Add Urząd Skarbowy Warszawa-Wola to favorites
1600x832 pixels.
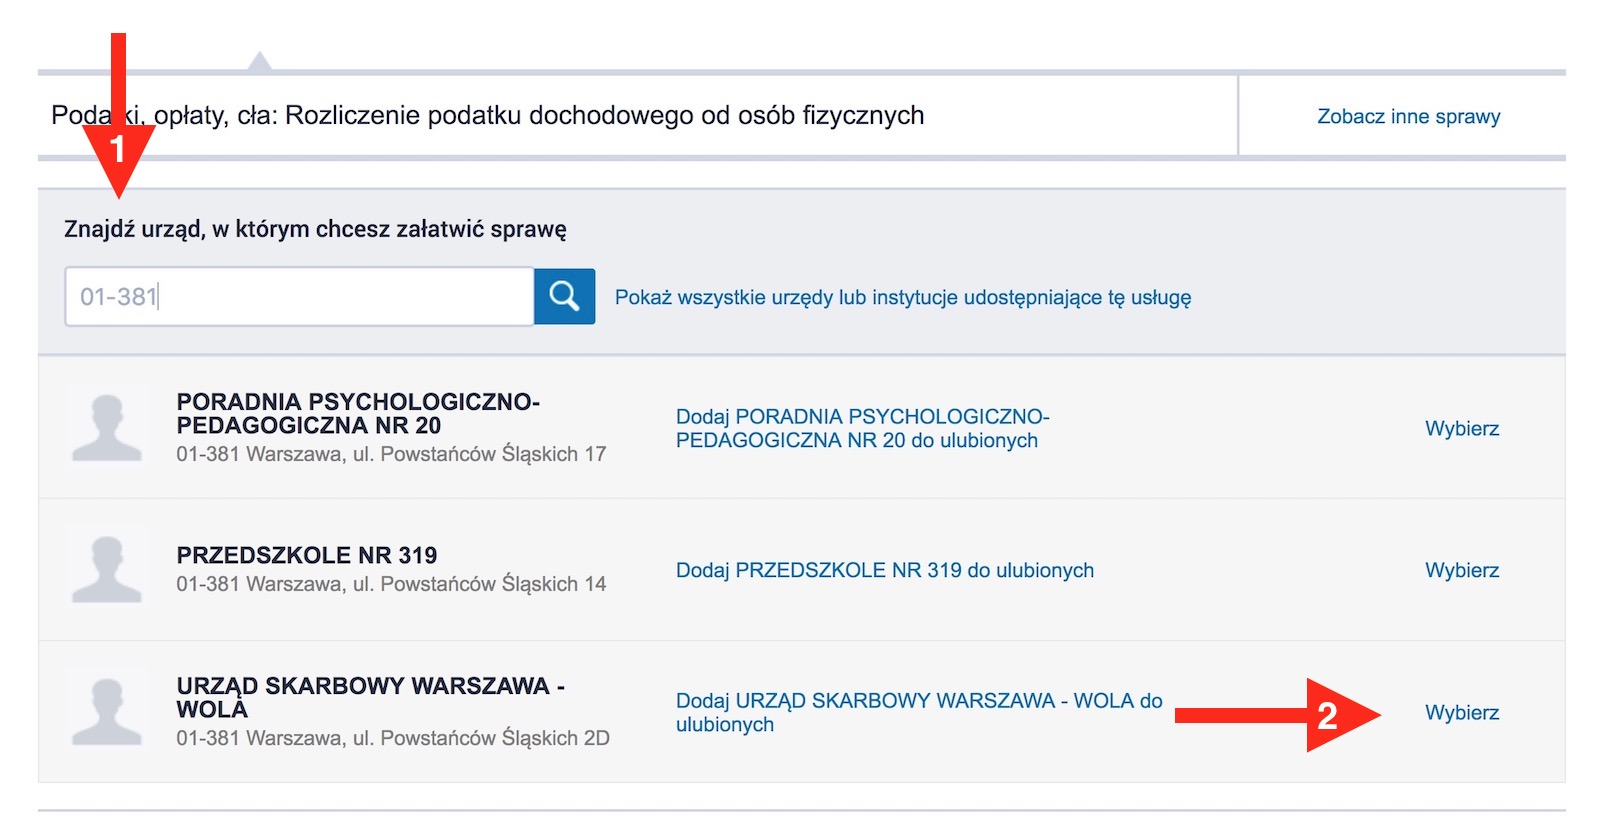[x=918, y=711]
